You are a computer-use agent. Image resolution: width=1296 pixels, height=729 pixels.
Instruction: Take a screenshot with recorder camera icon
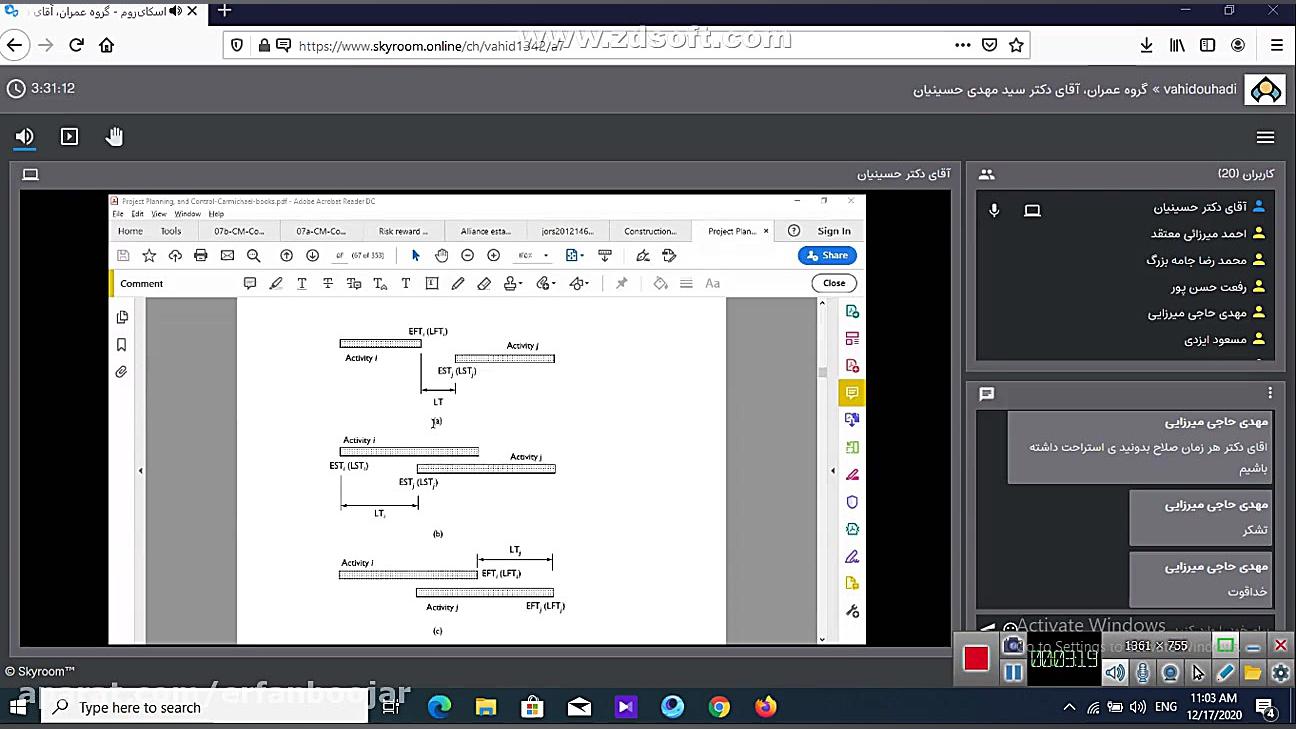(x=1013, y=646)
